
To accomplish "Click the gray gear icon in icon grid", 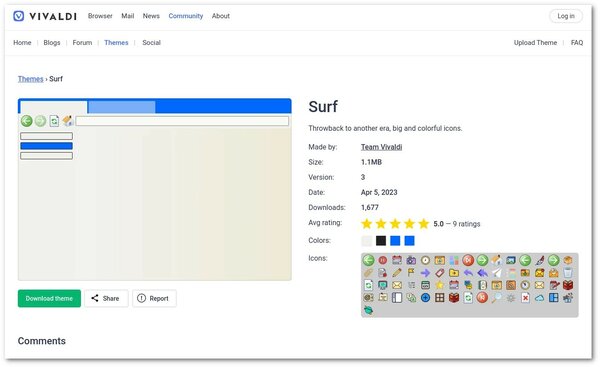I will tap(511, 298).
